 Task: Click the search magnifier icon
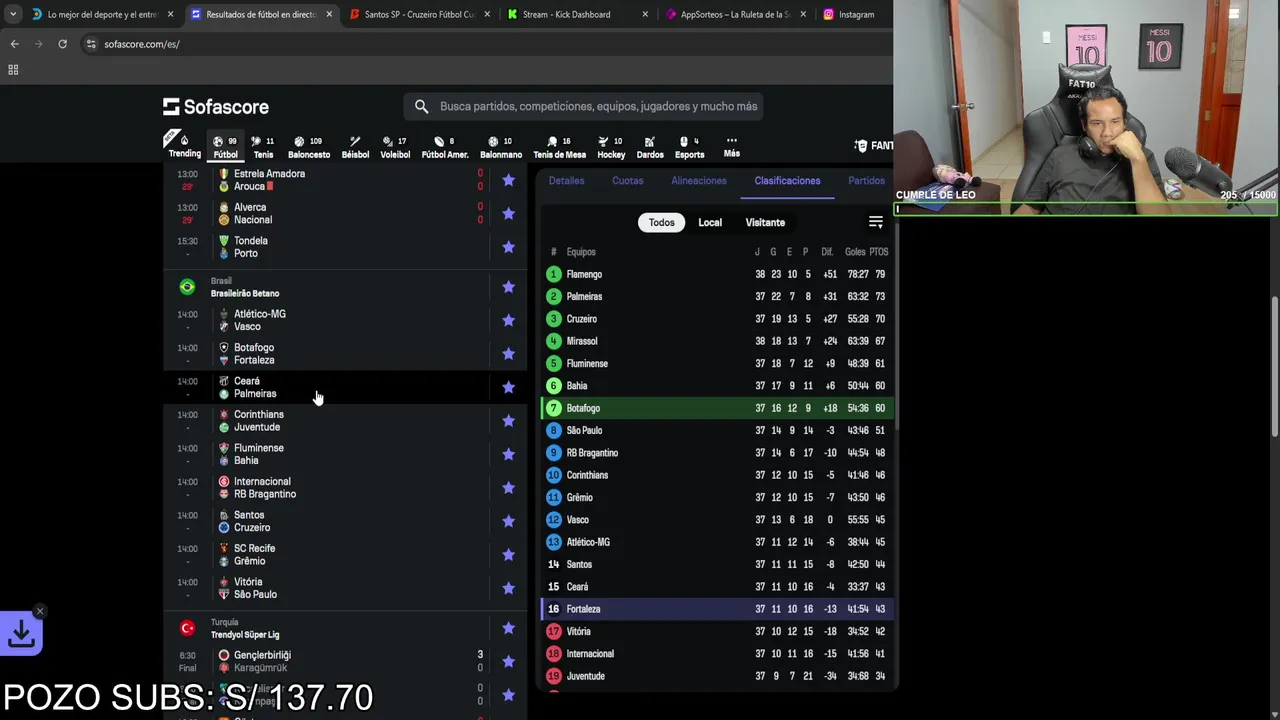pos(421,106)
